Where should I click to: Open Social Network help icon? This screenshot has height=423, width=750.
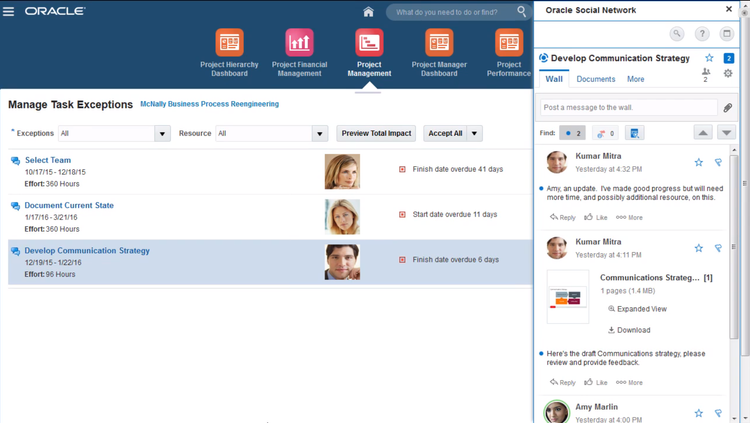click(702, 33)
